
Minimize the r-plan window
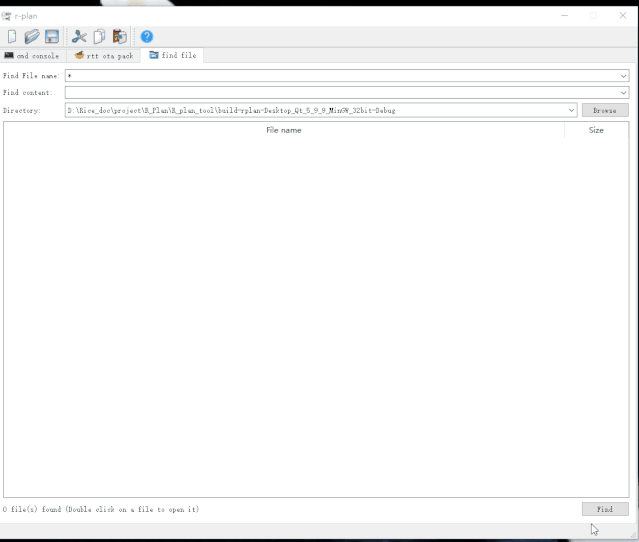tap(564, 15)
